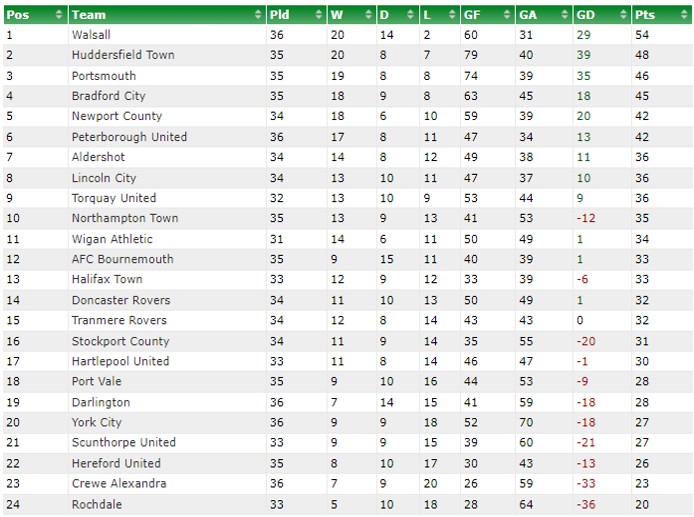694x517 pixels.
Task: Click the sort arrows in W column header
Action: click(x=368, y=15)
